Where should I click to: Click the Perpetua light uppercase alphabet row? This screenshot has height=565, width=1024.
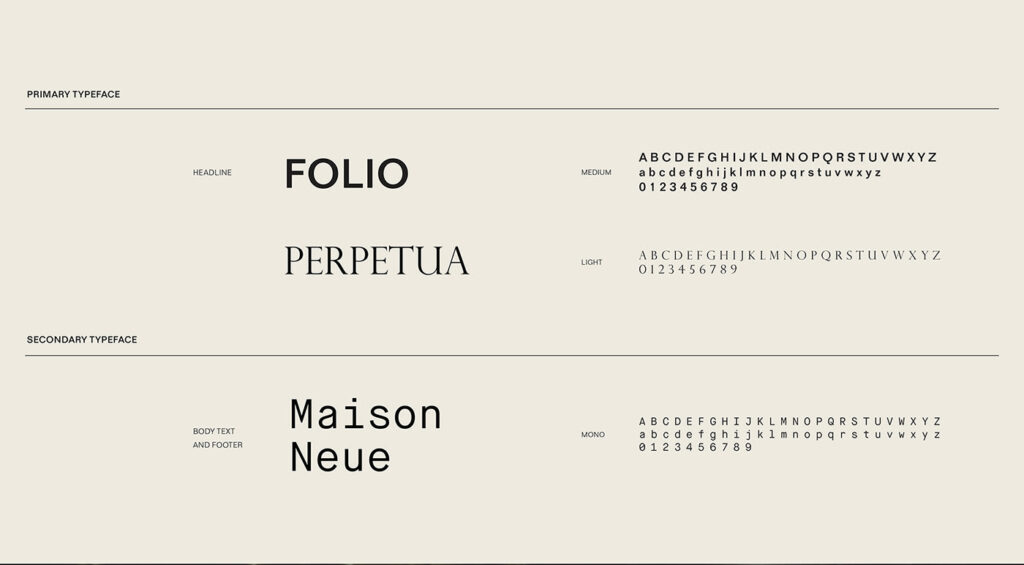click(x=790, y=255)
